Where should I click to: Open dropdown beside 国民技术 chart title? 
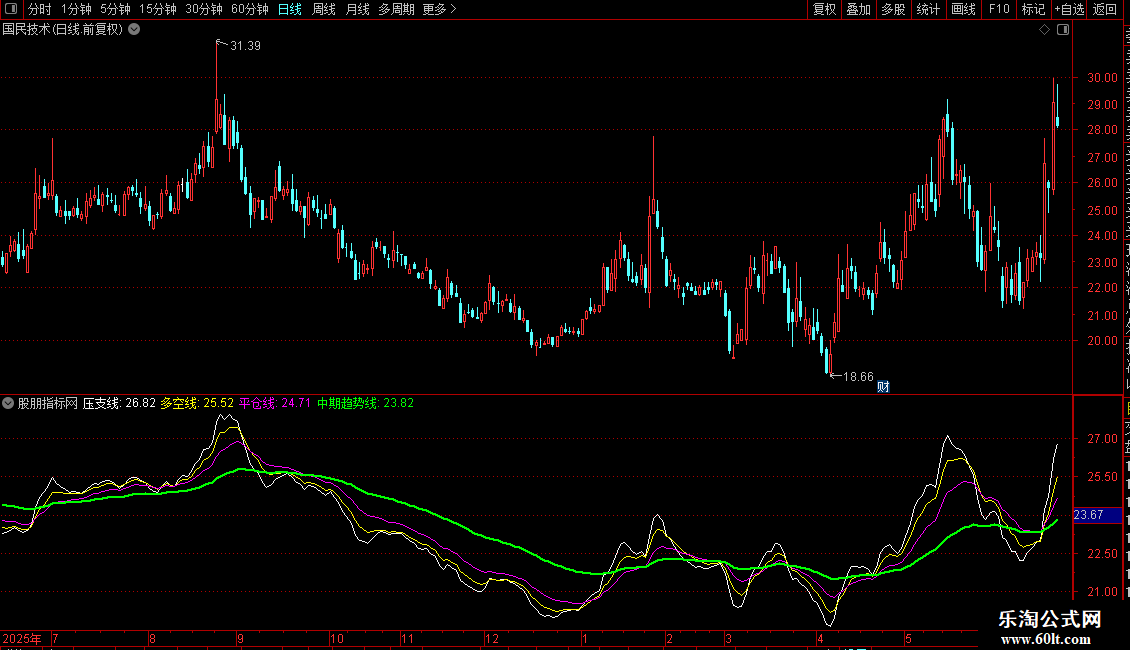tap(134, 30)
